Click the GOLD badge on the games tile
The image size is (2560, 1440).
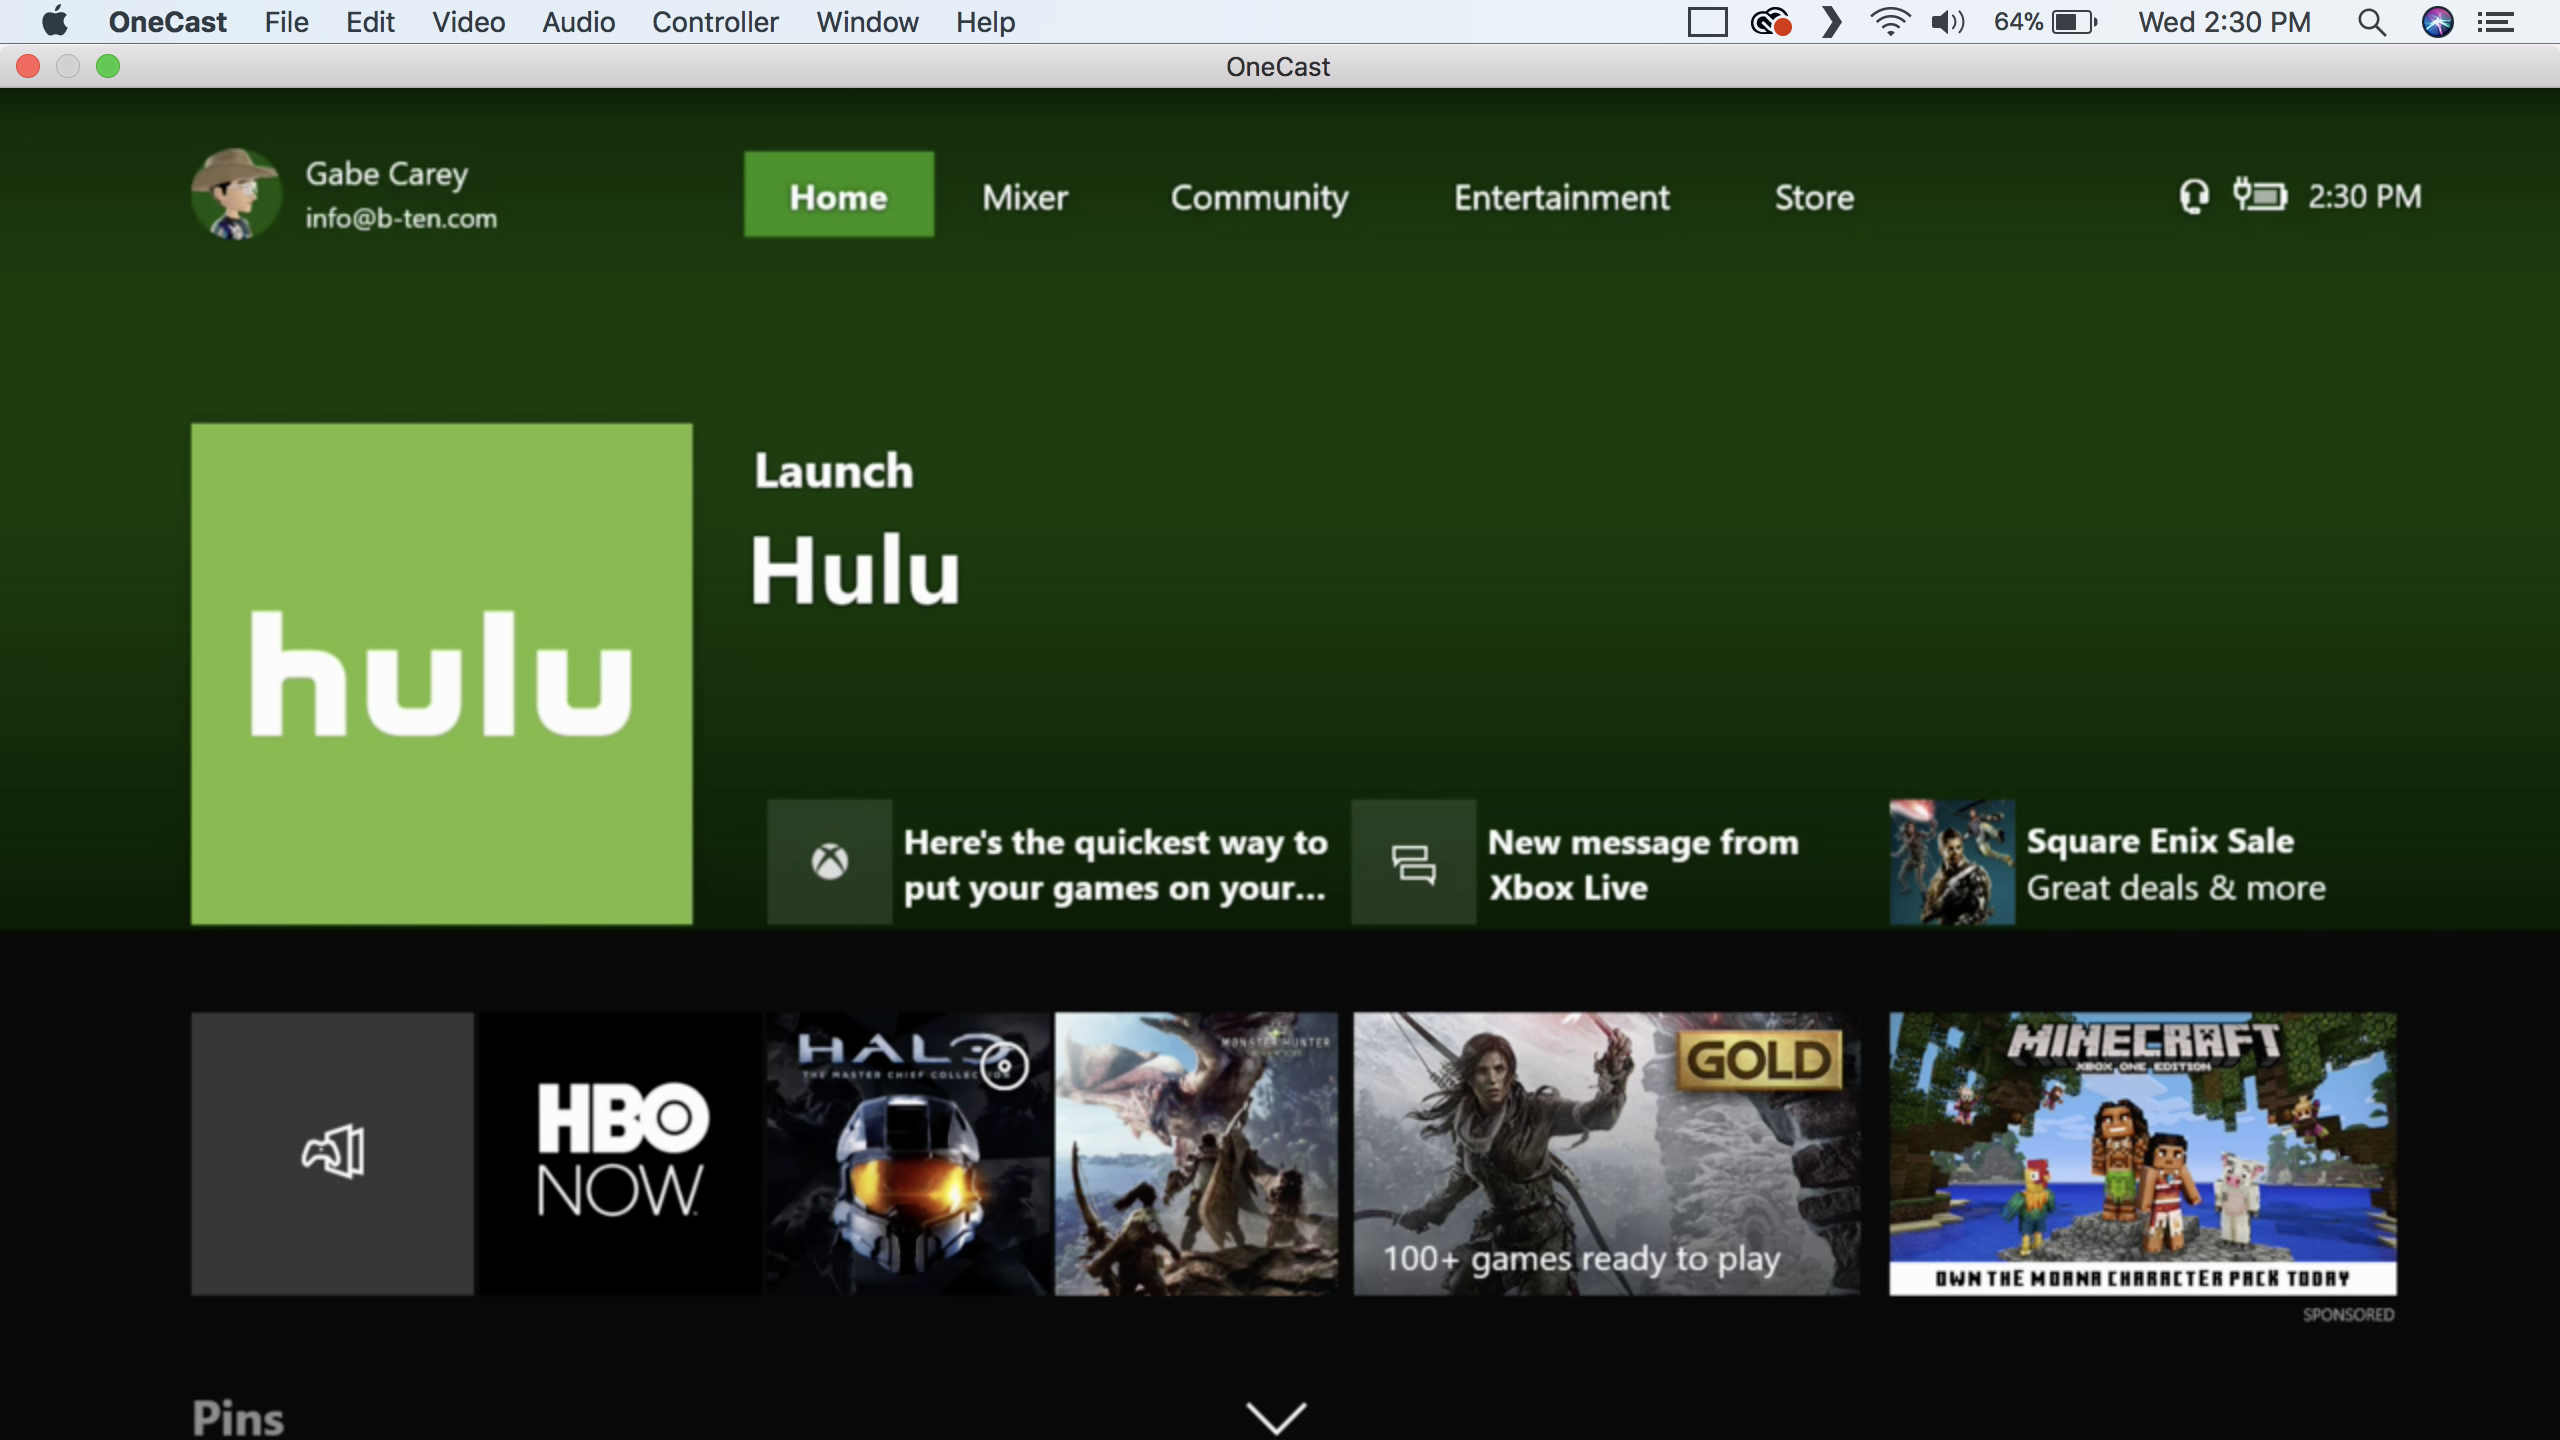(1759, 1060)
